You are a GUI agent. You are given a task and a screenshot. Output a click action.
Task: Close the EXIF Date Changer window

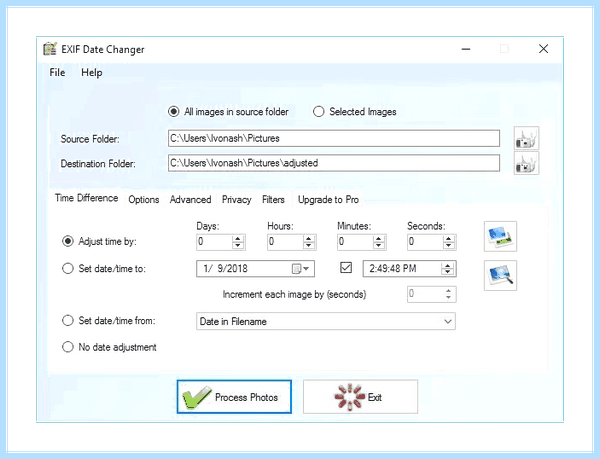tap(543, 49)
